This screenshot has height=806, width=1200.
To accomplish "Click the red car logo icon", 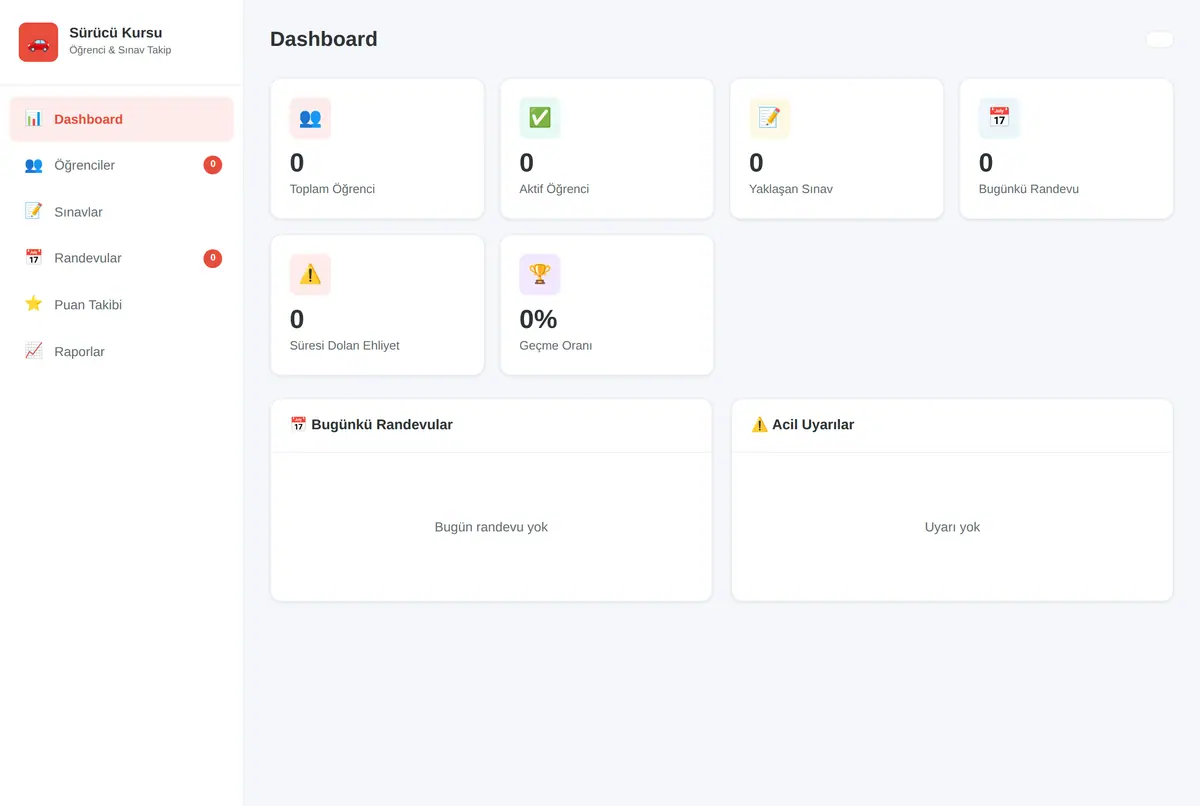I will [38, 42].
